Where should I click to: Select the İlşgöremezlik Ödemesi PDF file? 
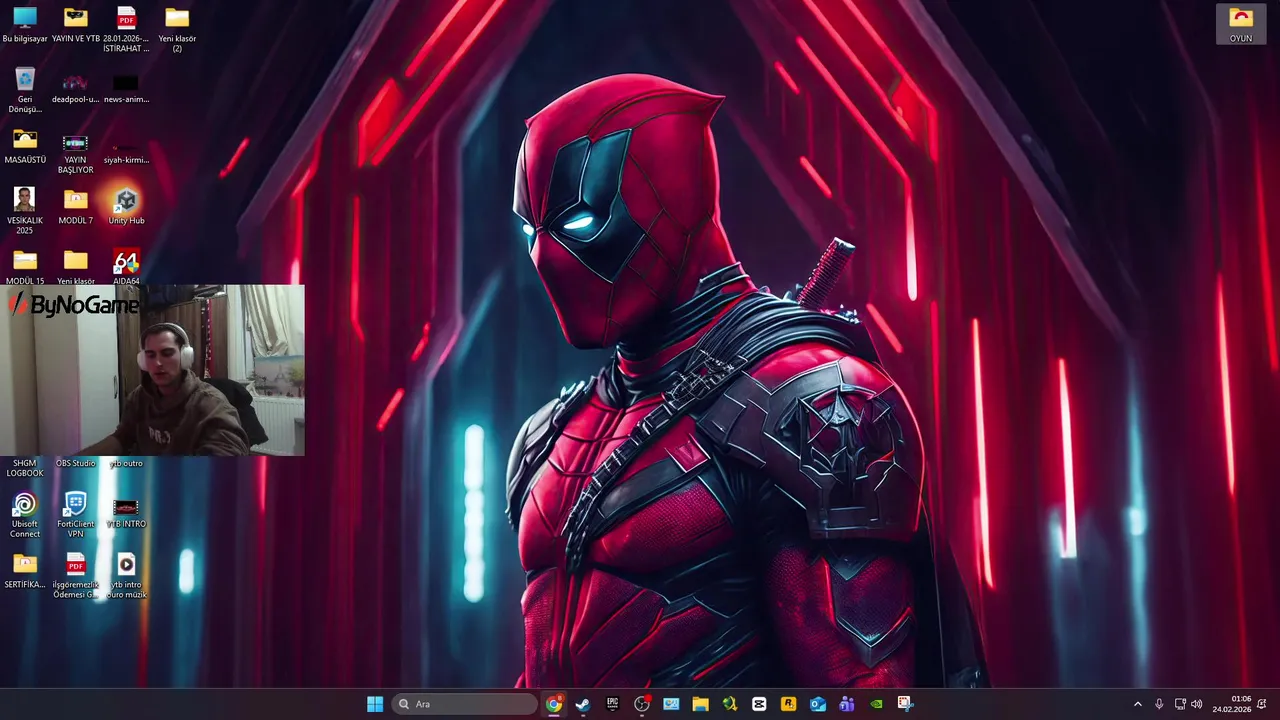(x=75, y=575)
